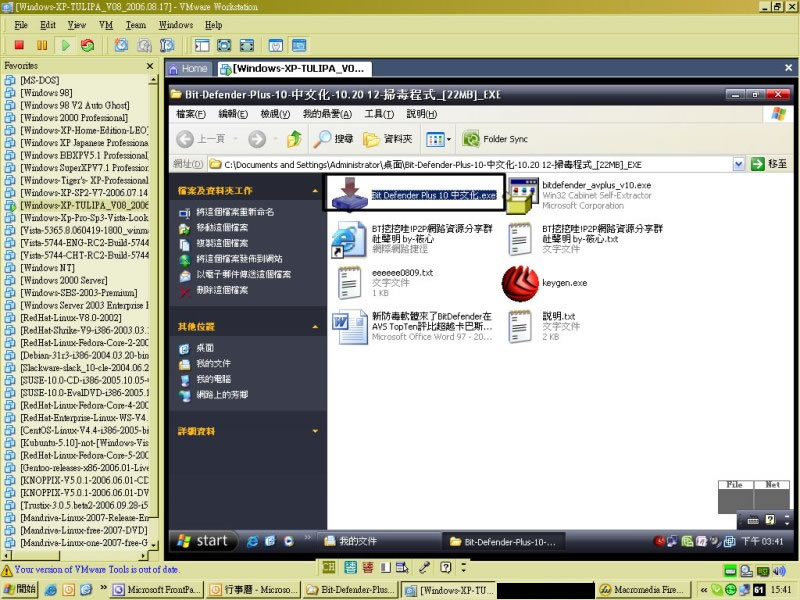Screen dimensions: 800x600
Task: Open the VMware Team menu
Action: coord(136,24)
